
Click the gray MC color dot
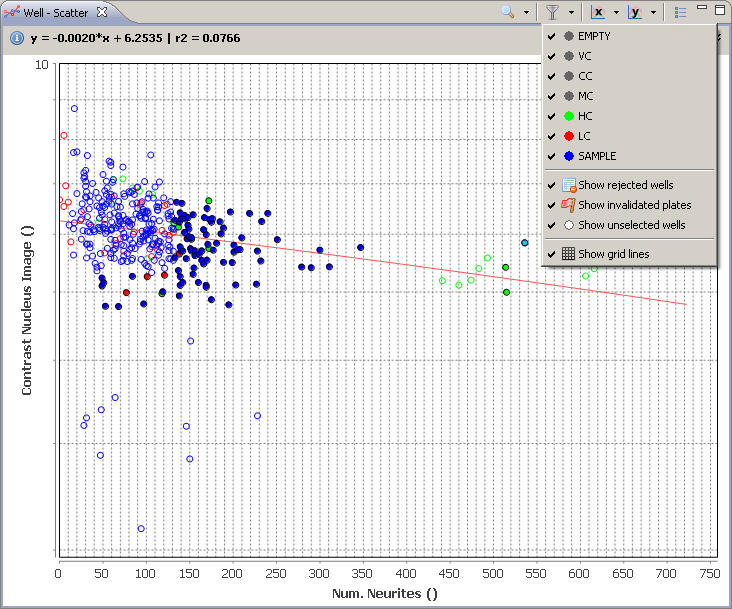click(569, 96)
